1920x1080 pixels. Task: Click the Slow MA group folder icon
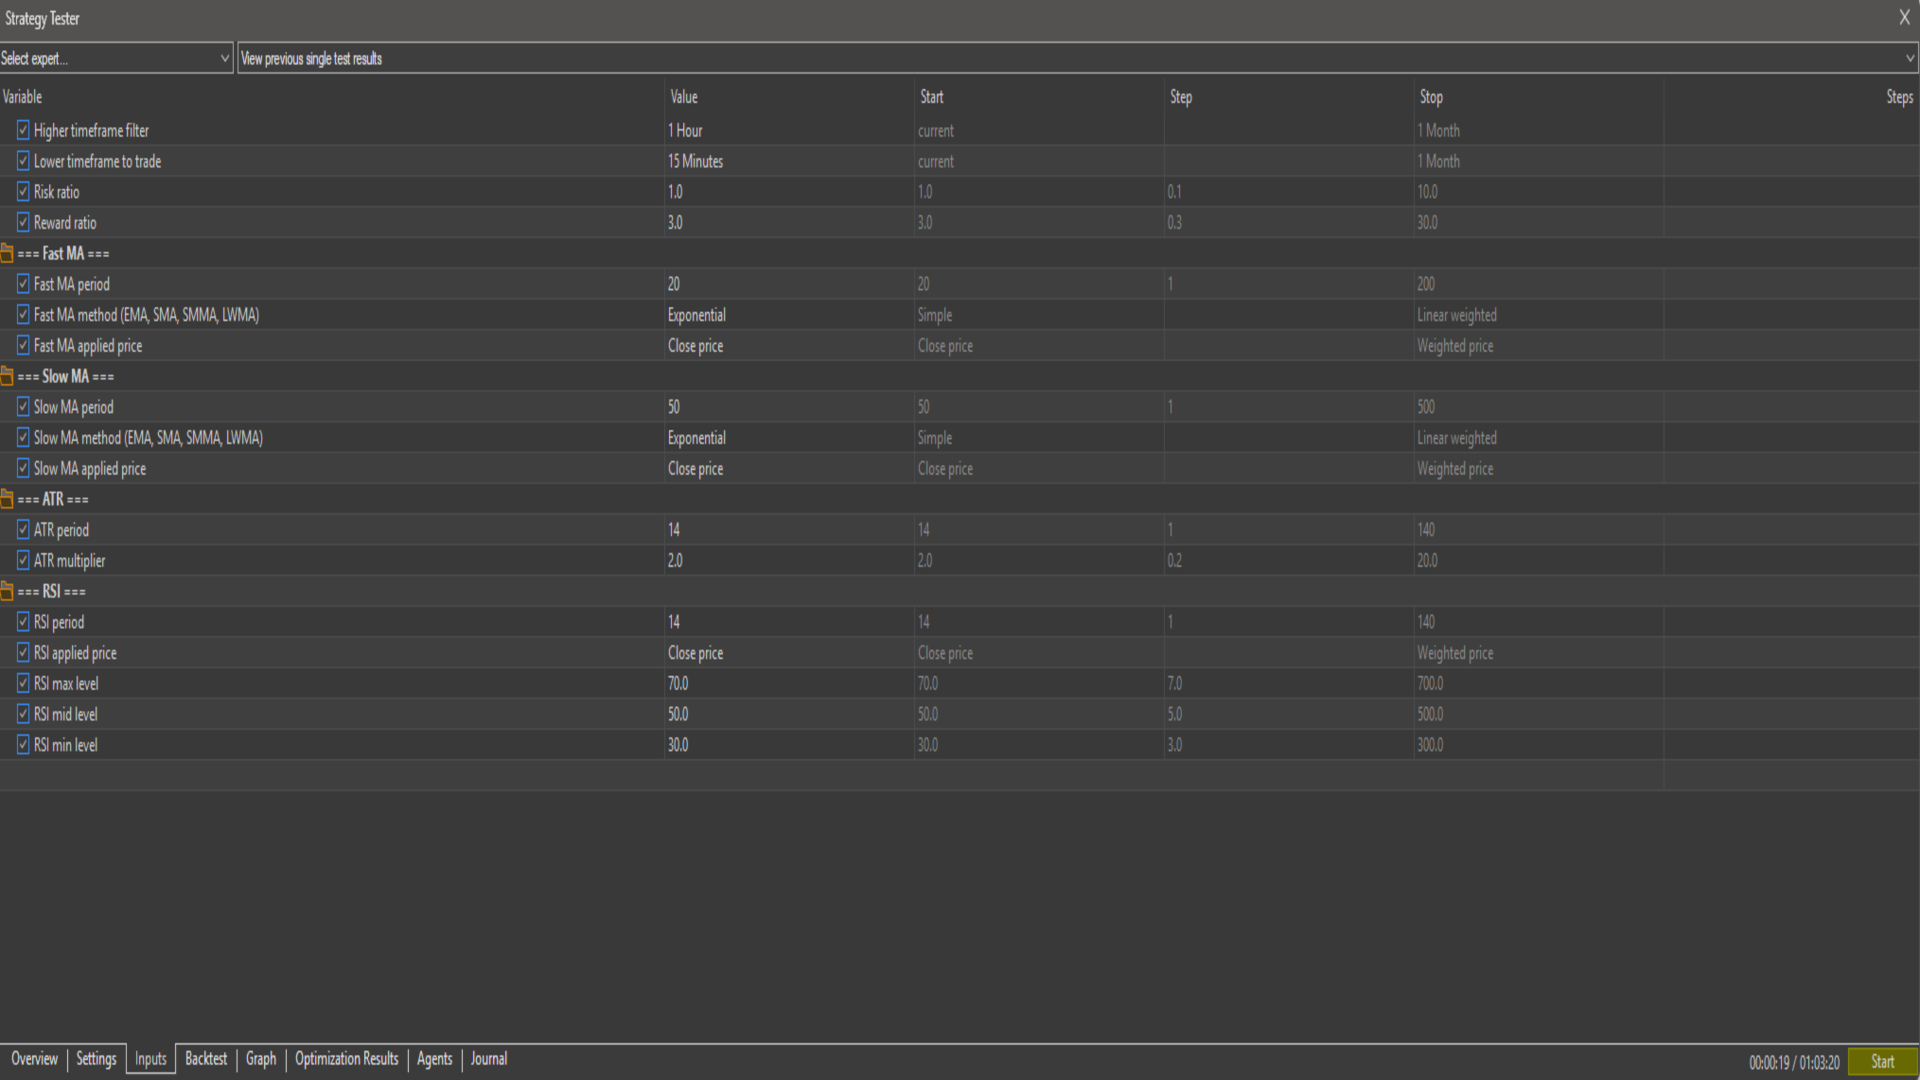[x=7, y=376]
